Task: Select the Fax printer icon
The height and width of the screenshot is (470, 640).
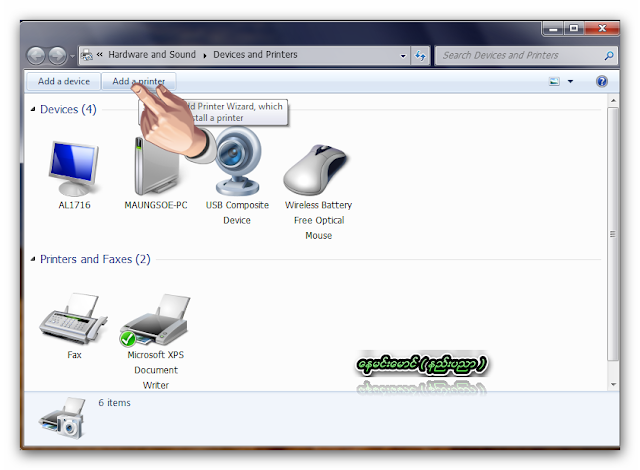Action: tap(73, 319)
